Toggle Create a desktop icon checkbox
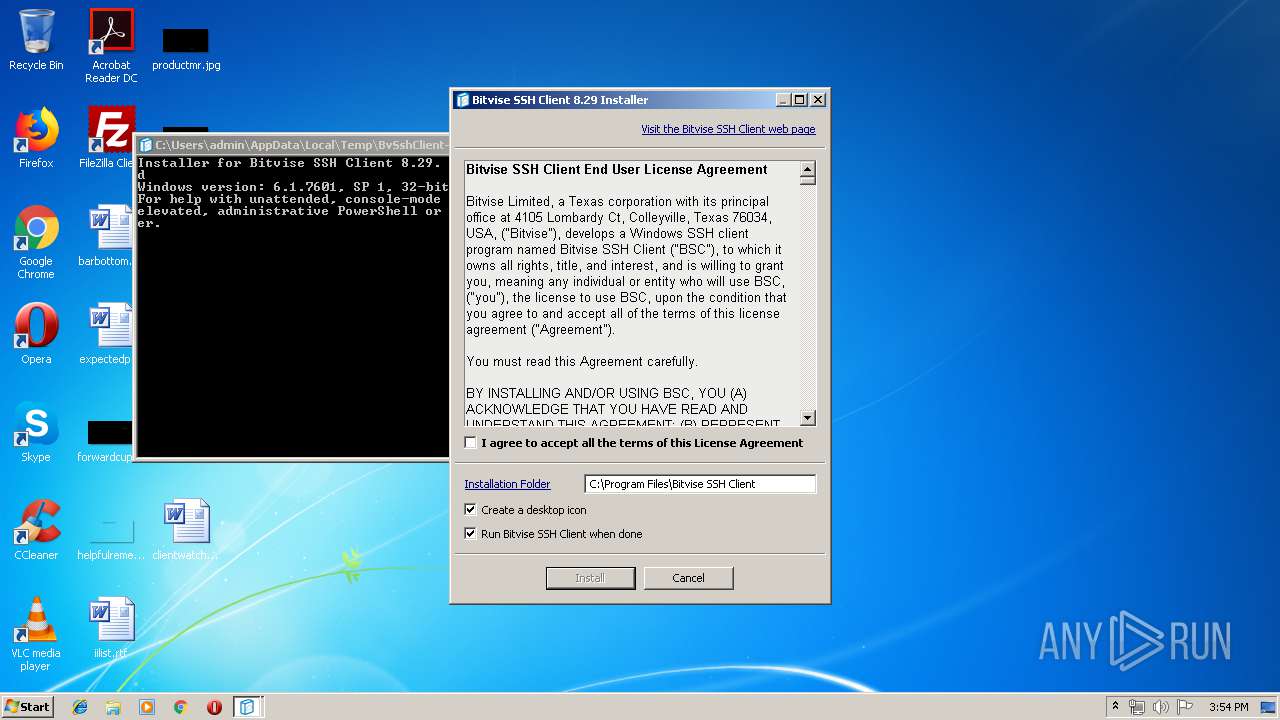The width and height of the screenshot is (1280, 720). point(471,510)
